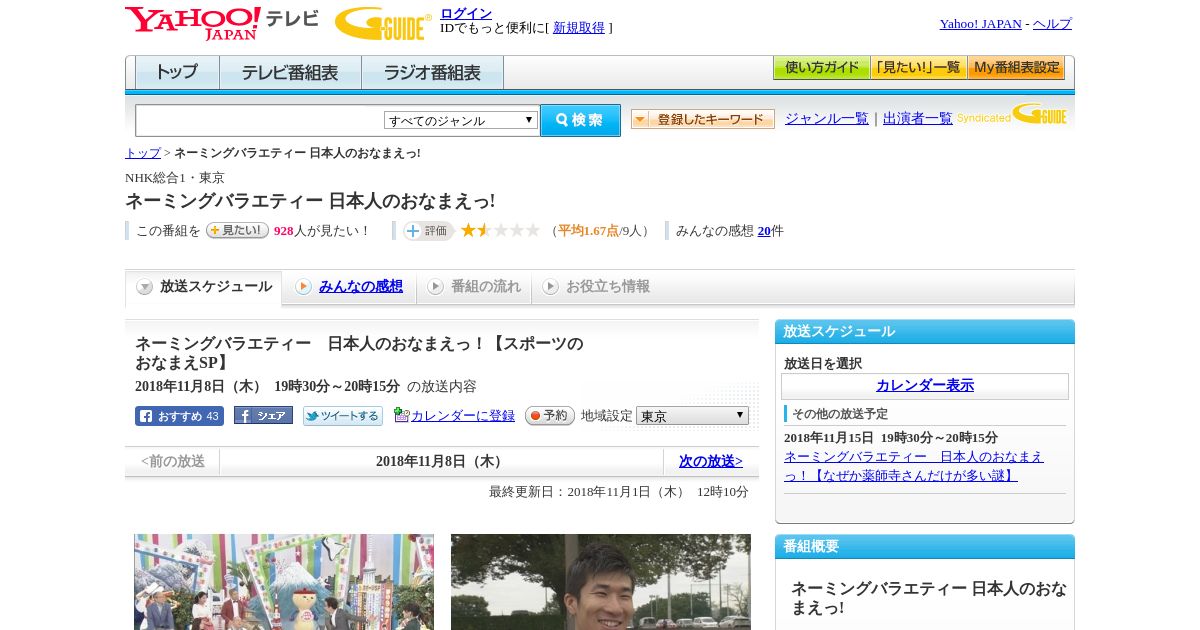Click the 平均1.67点/9人 rating text
This screenshot has width=1200, height=630.
click(x=600, y=231)
